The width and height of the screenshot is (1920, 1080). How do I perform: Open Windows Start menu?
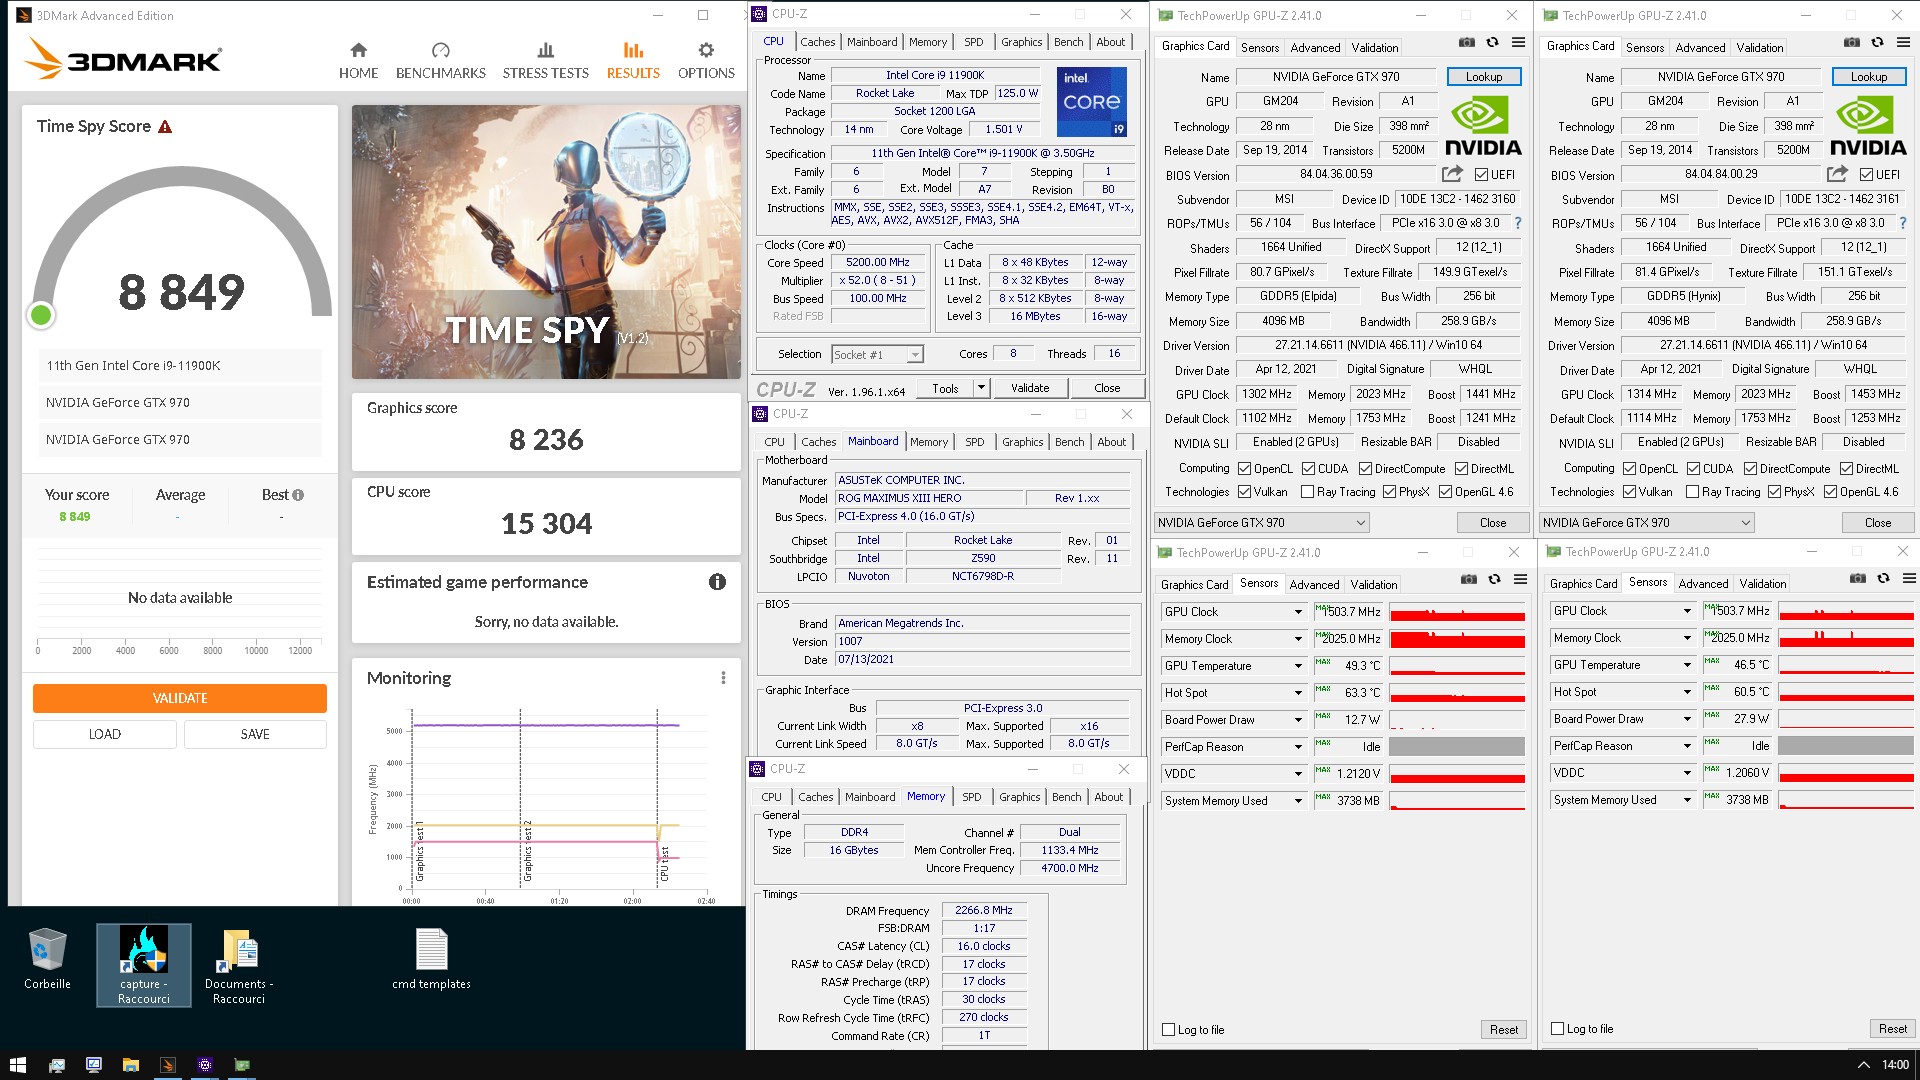tap(18, 1065)
